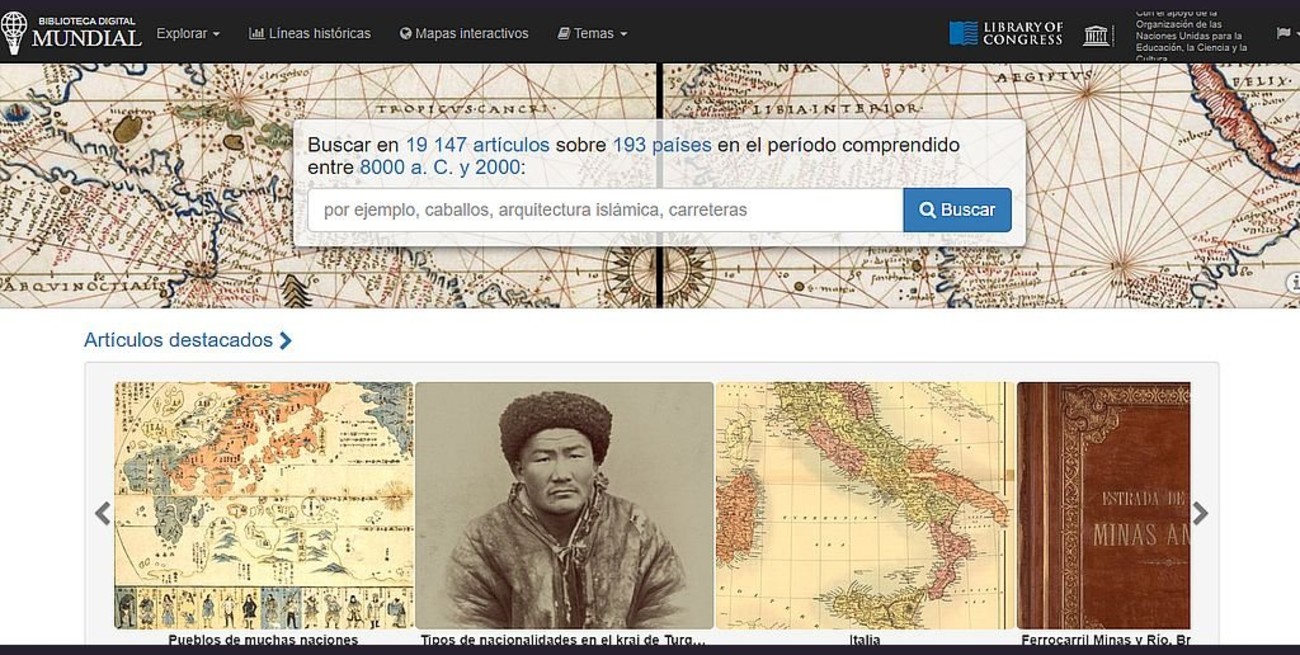The image size is (1300, 655).
Task: Expand the Explorar dropdown menu
Action: [188, 33]
